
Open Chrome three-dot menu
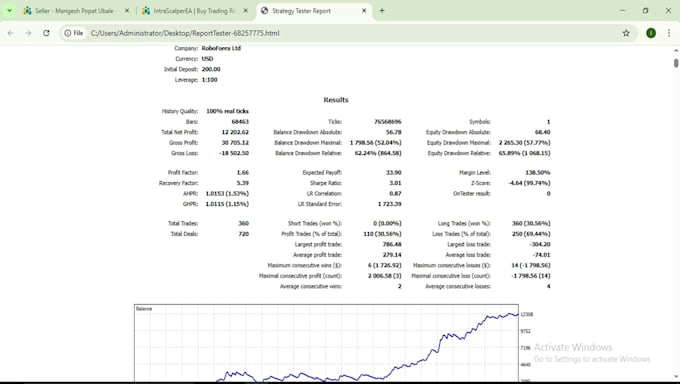669,33
